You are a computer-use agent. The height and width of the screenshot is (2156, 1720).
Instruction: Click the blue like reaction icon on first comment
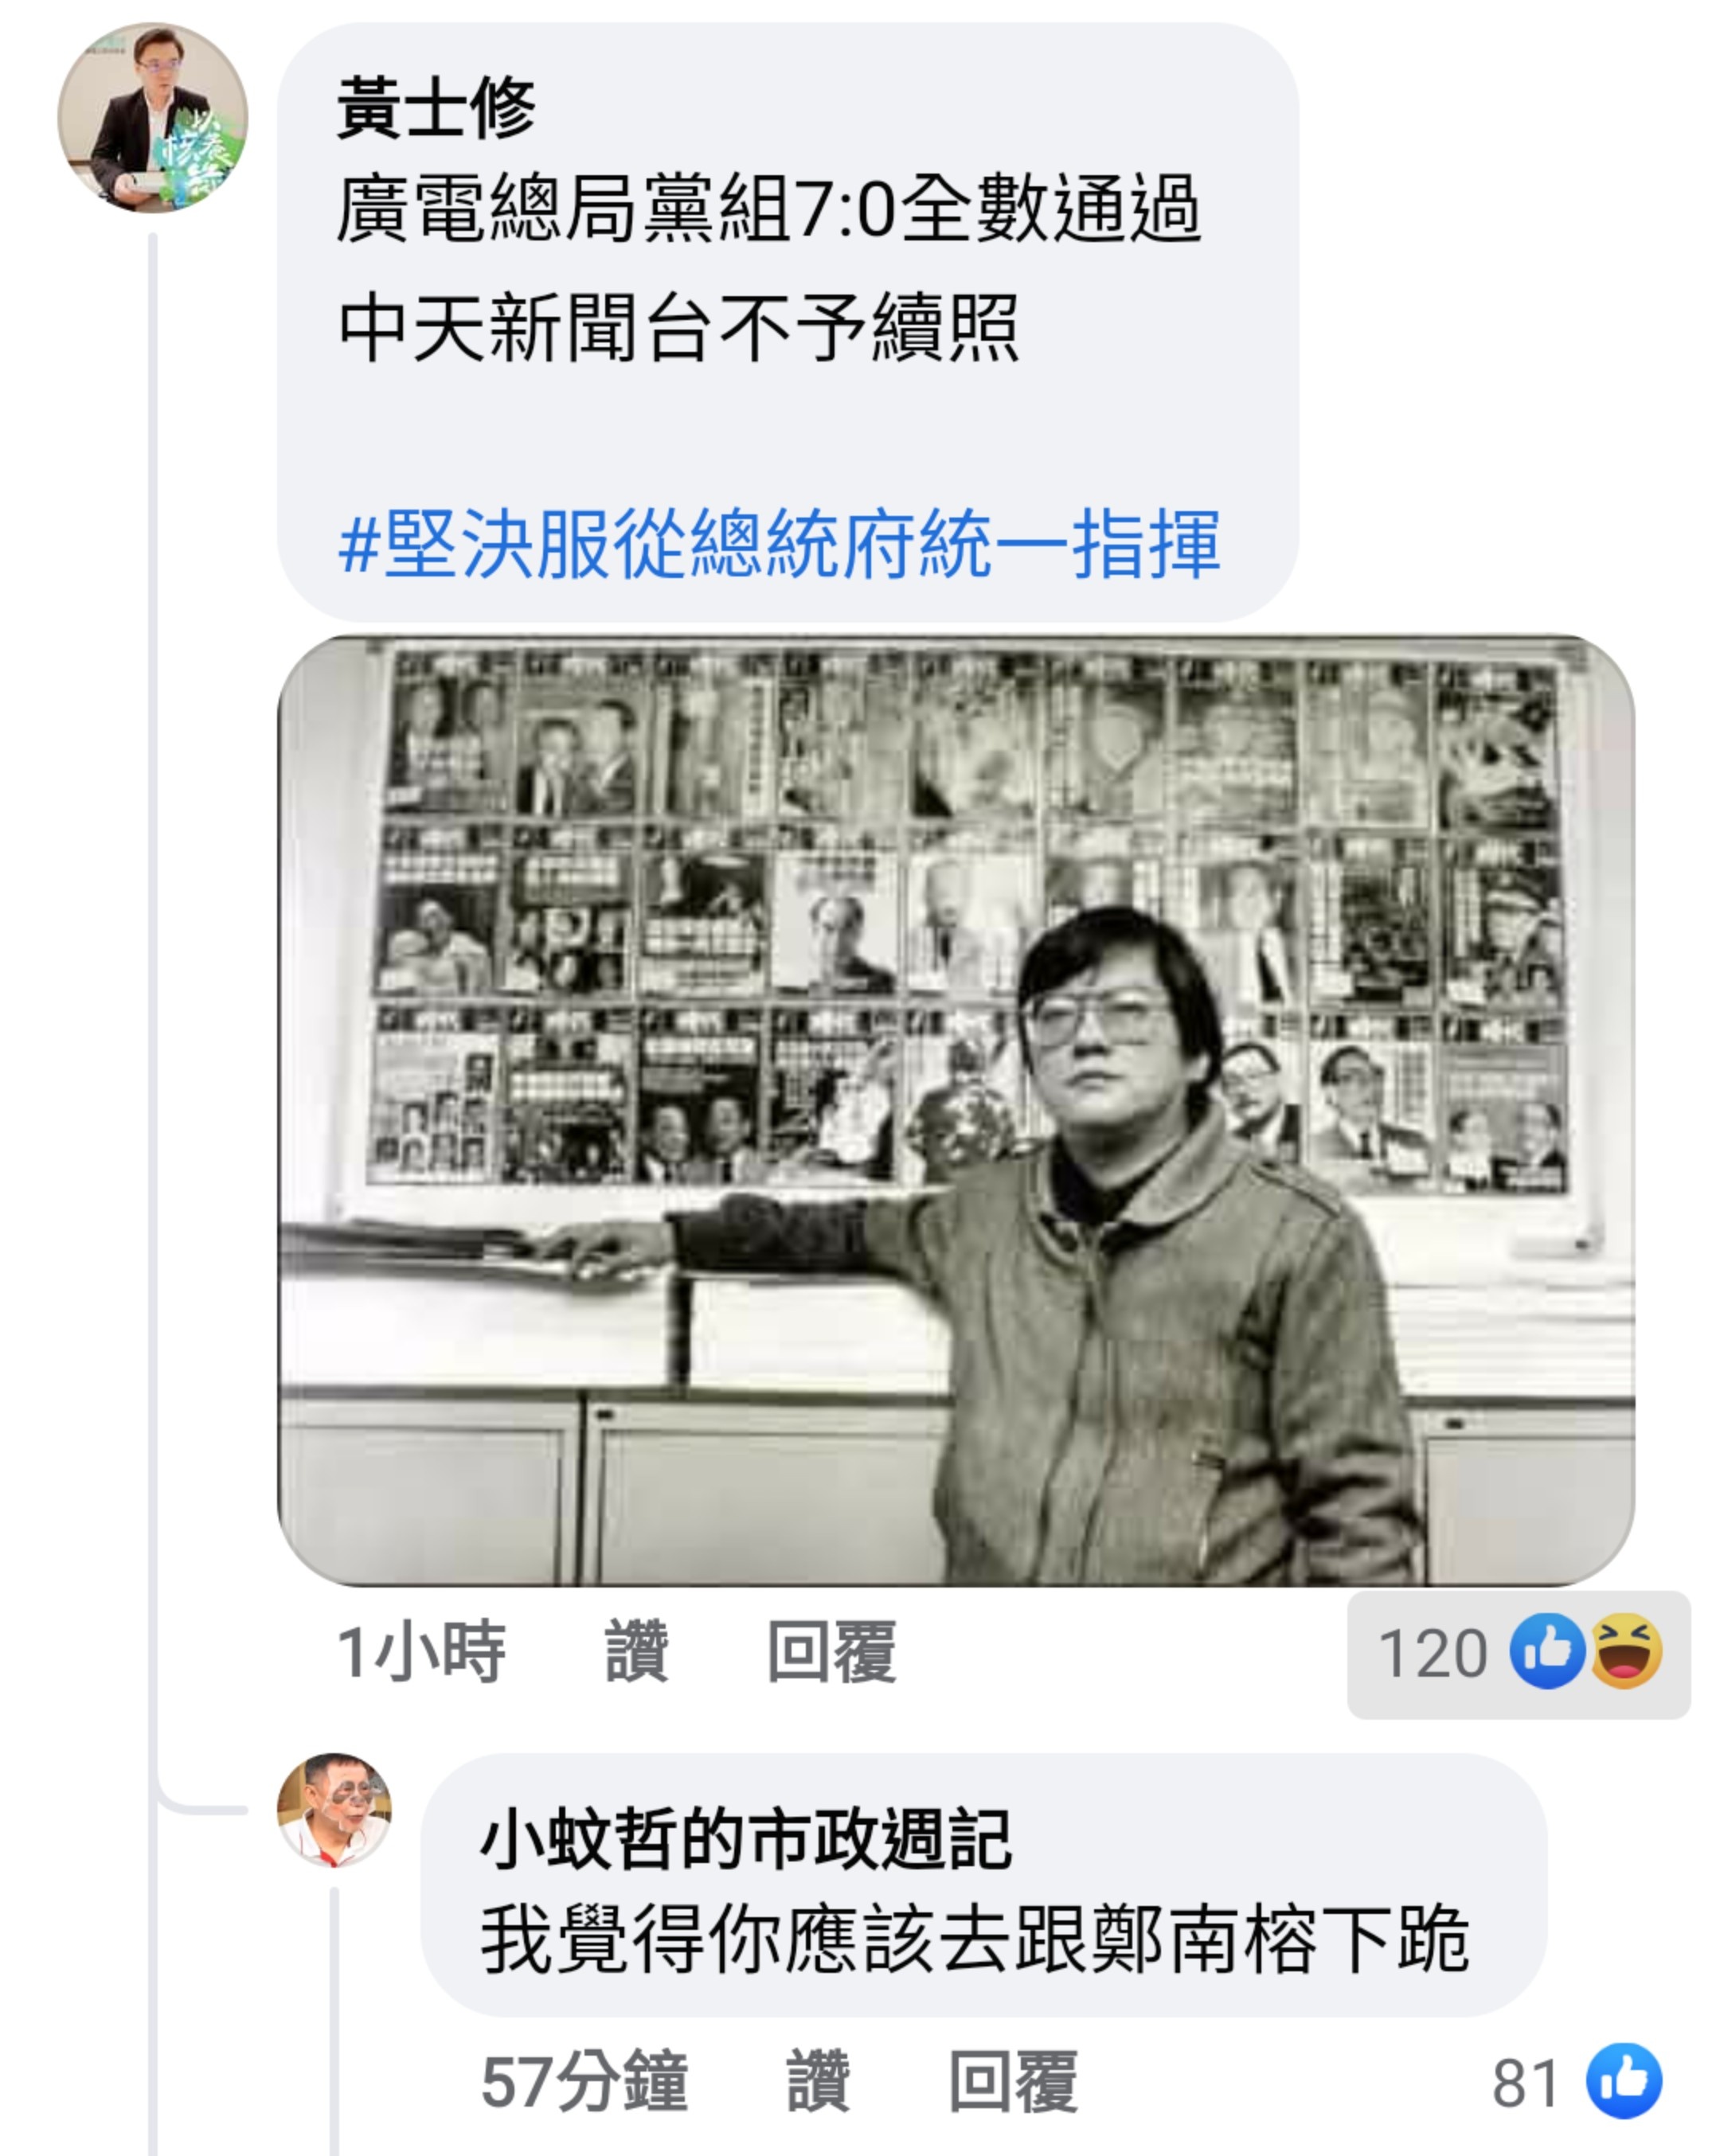pyautogui.click(x=1547, y=1651)
